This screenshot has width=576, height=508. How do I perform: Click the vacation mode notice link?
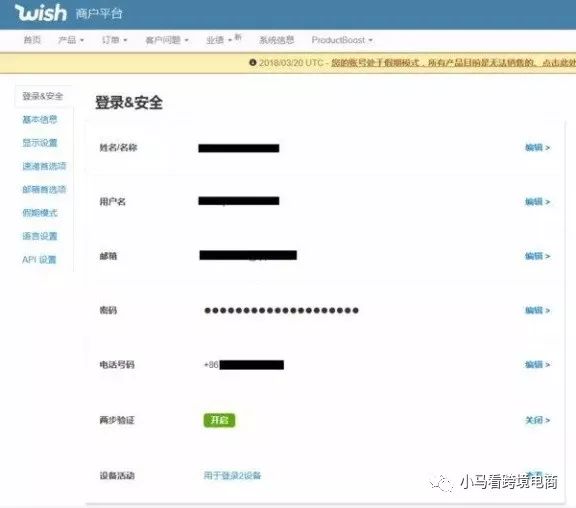click(453, 63)
